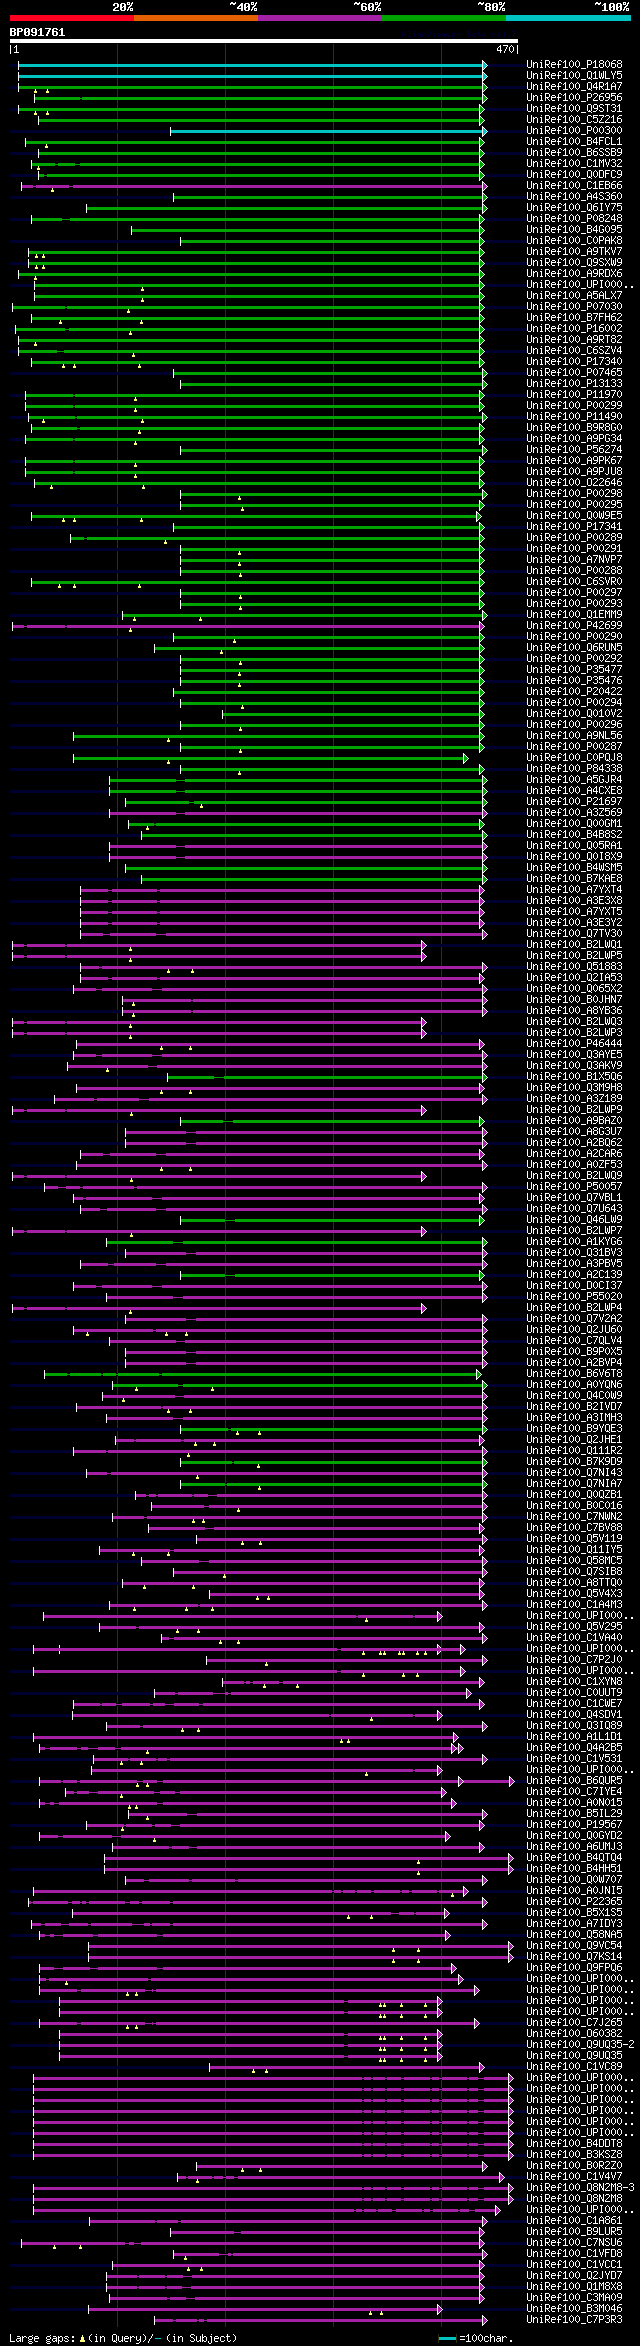The image size is (640, 2346).
Task: Open hit UniRef100_Q4SDV1
Action: (574, 1715)
